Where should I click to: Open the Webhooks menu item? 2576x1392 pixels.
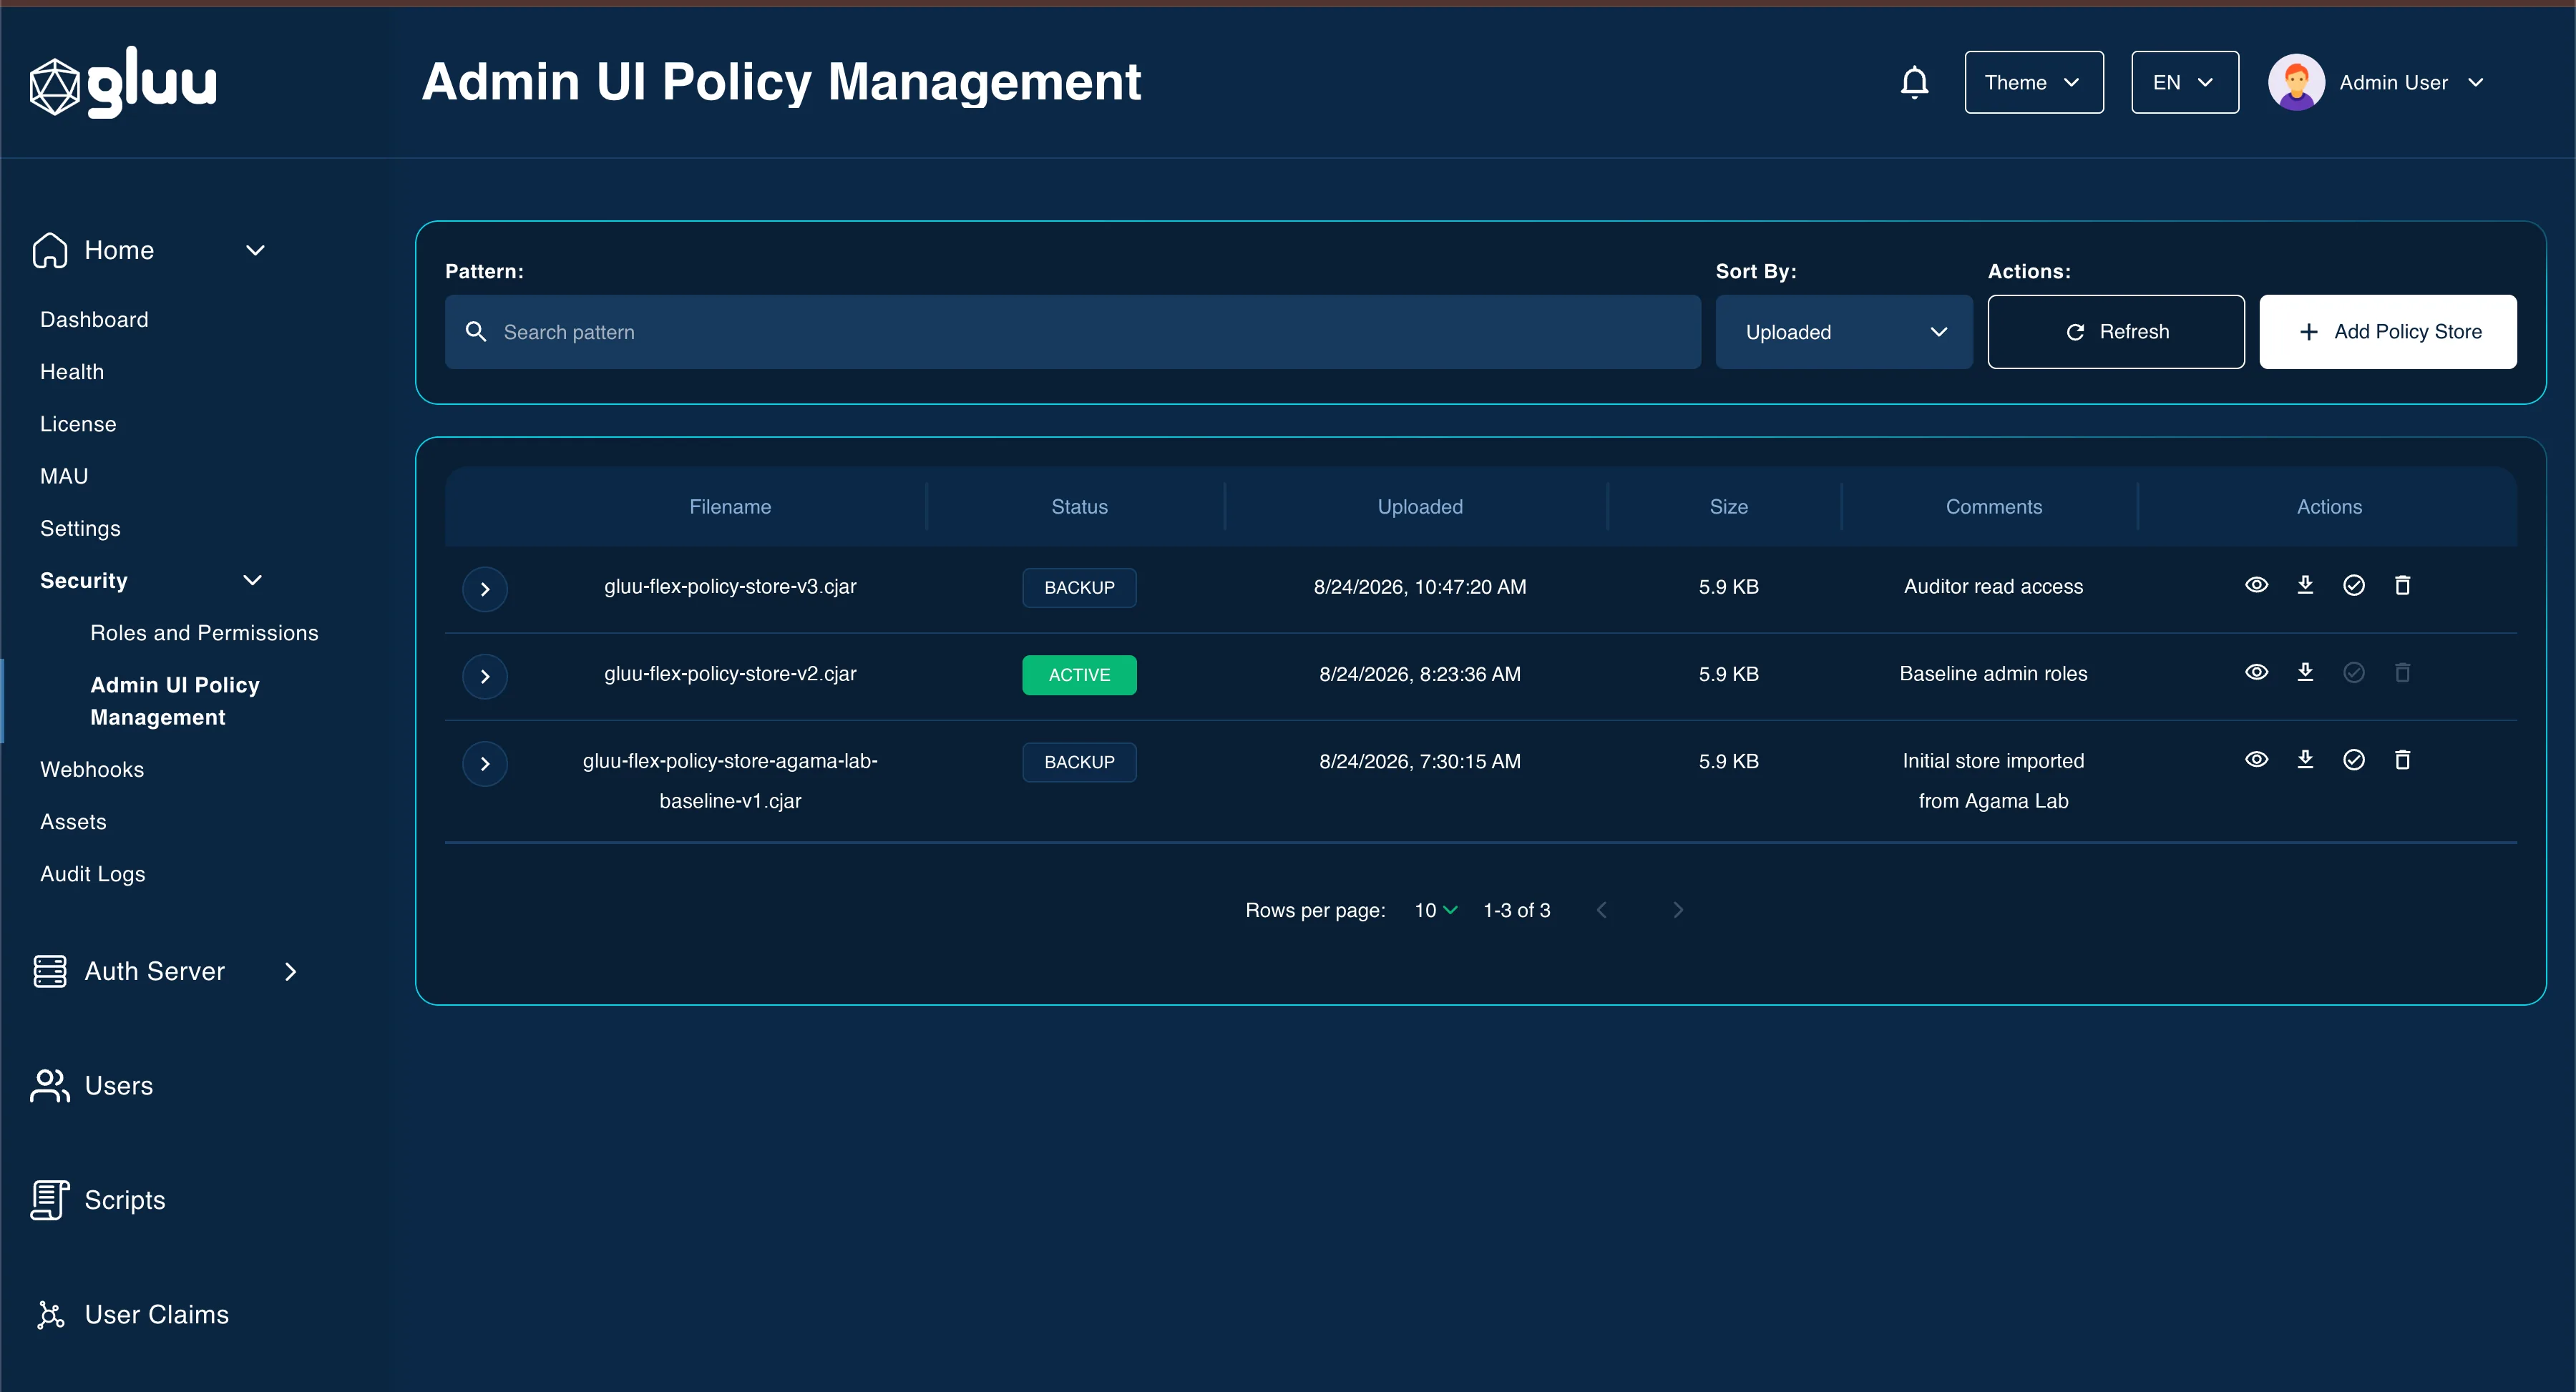[x=92, y=769]
